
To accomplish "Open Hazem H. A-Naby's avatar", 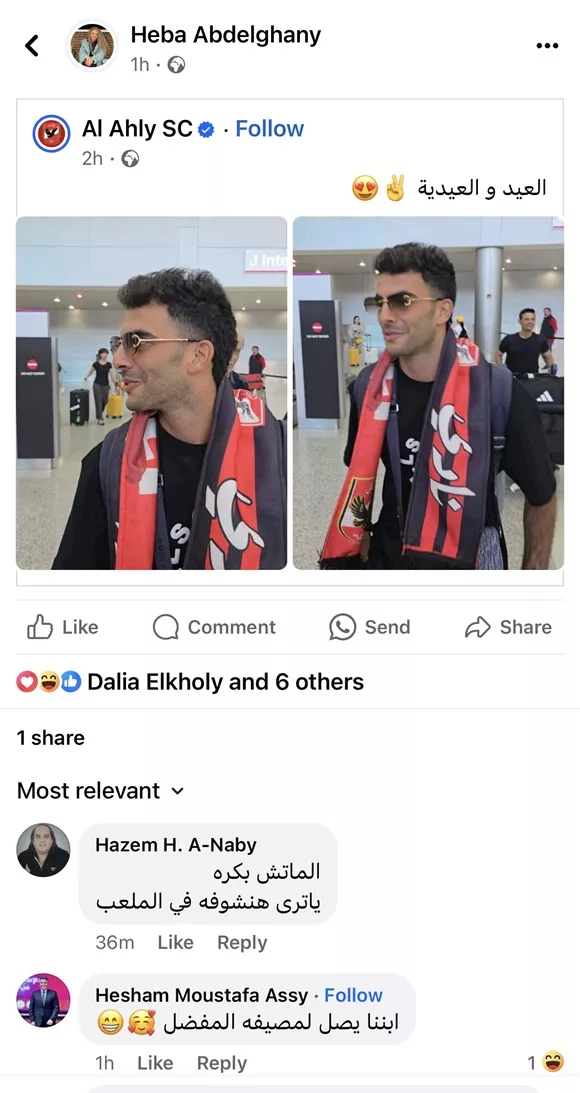I will pos(43,850).
